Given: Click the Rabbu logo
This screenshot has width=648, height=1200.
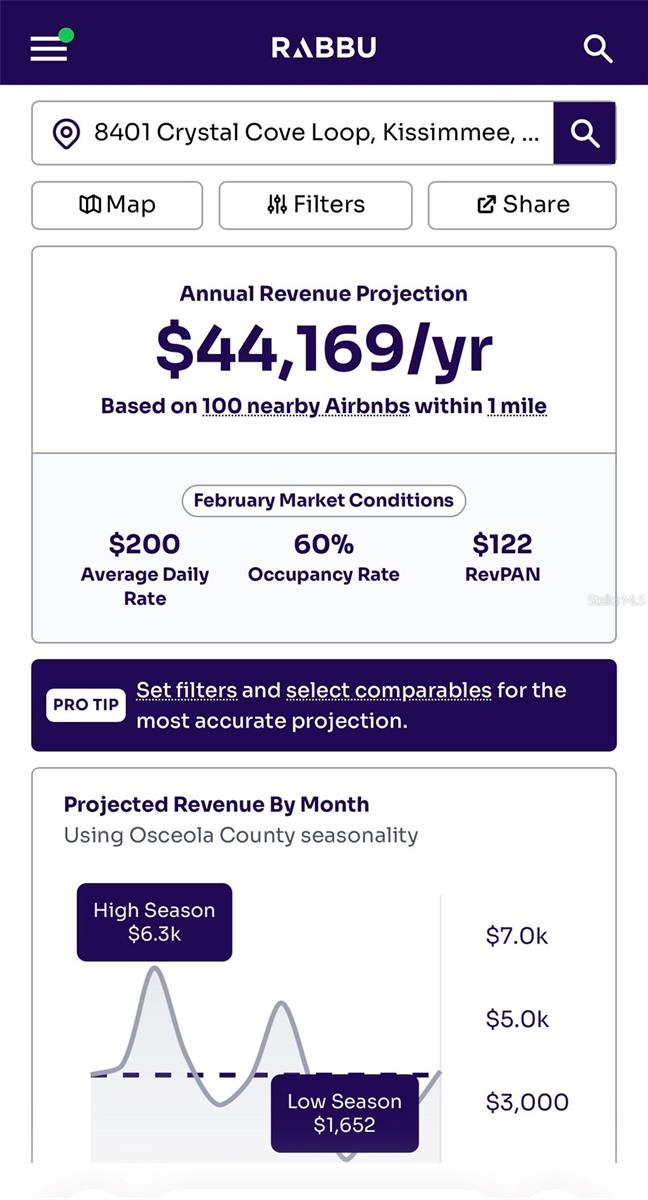Looking at the screenshot, I should [324, 47].
